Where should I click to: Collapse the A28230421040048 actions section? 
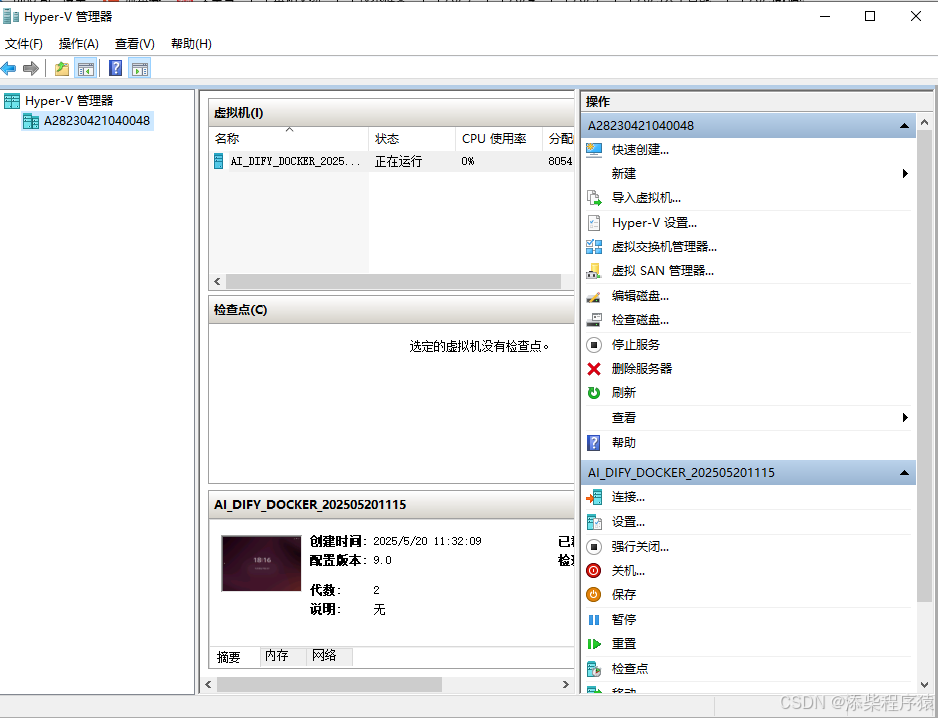point(904,126)
